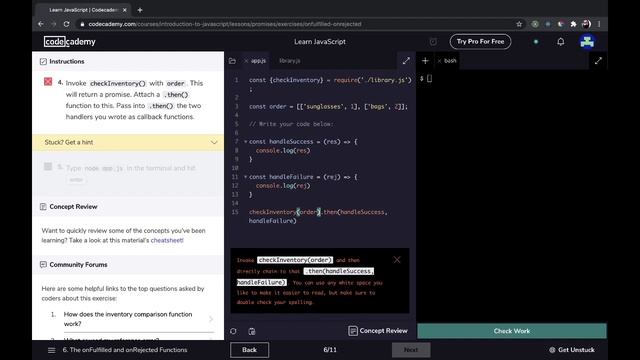Click code line 15 checkInventory call
Image resolution: width=640 pixels, height=360 pixels.
(318, 216)
